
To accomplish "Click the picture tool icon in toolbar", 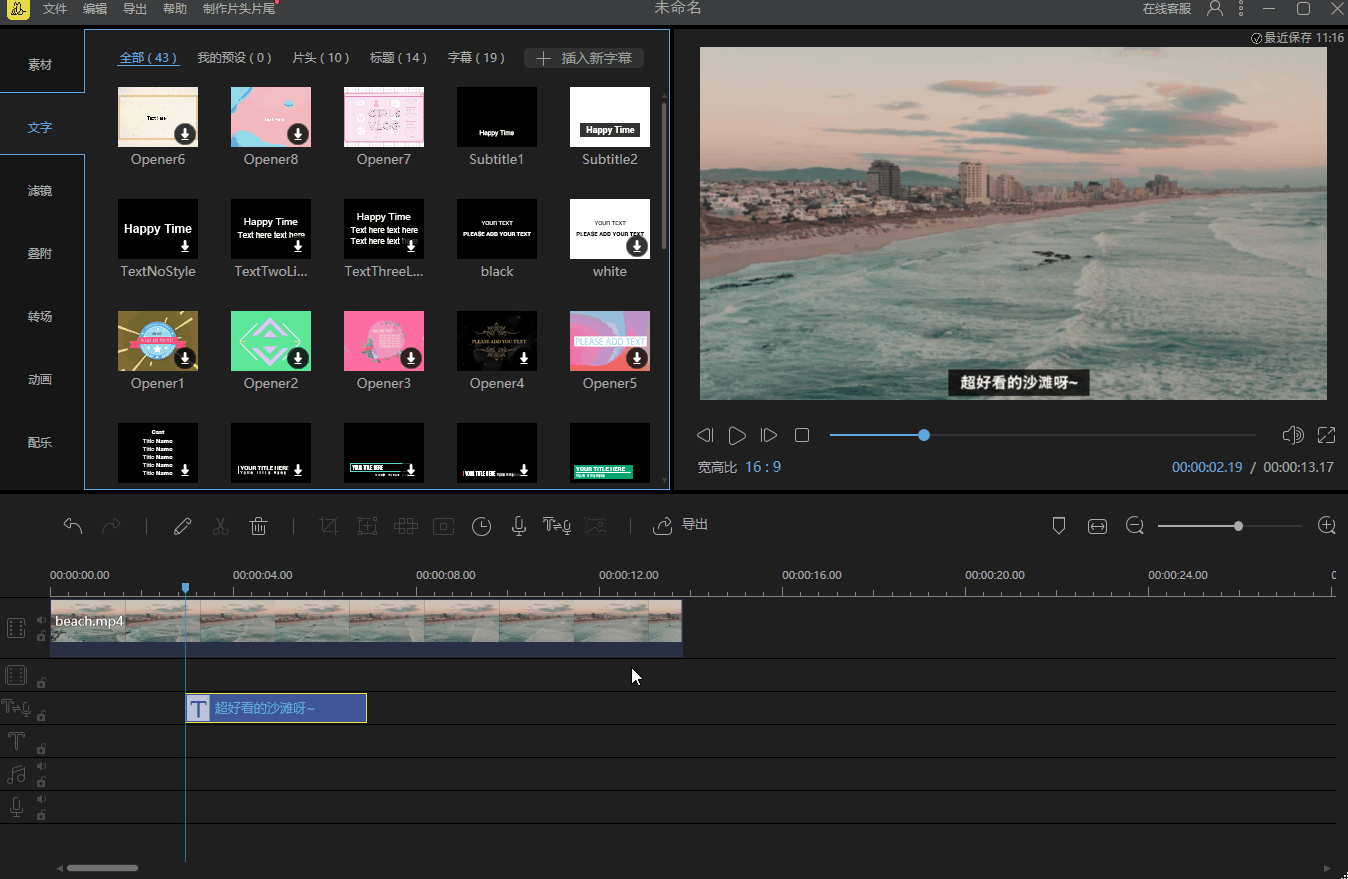I will 596,526.
